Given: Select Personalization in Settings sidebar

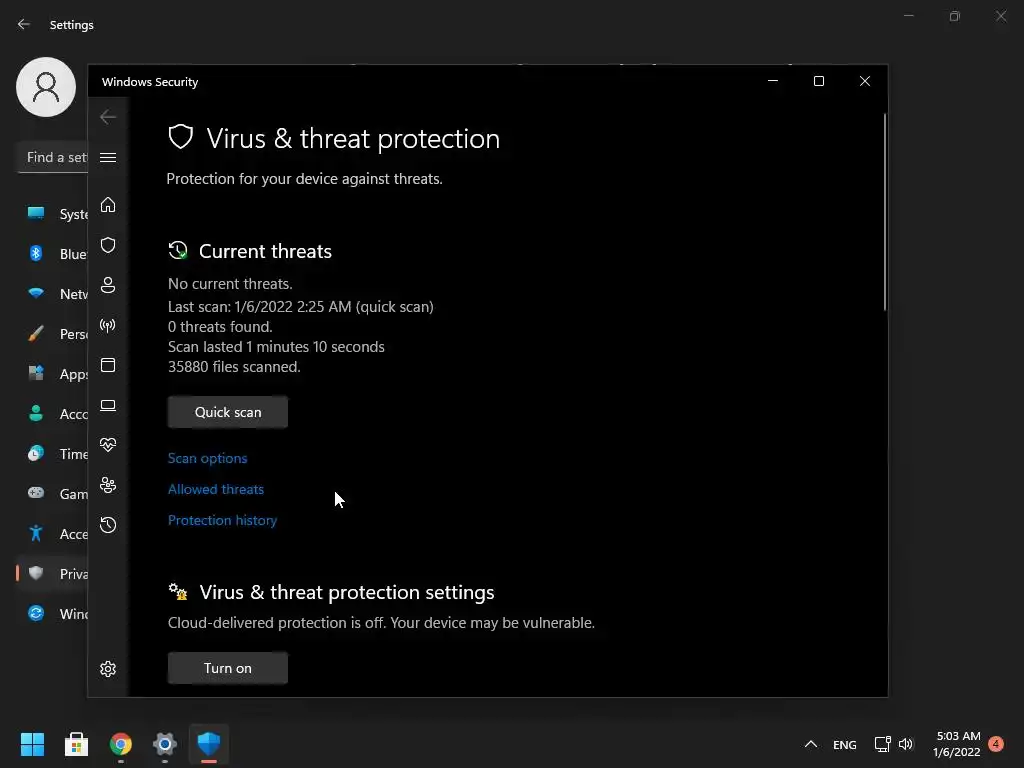Looking at the screenshot, I should coord(53,334).
